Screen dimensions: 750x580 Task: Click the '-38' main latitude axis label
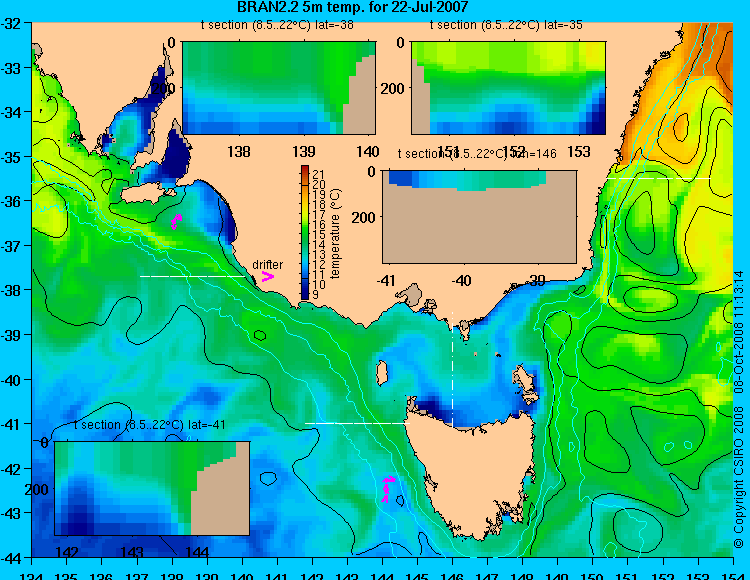[x=11, y=290]
